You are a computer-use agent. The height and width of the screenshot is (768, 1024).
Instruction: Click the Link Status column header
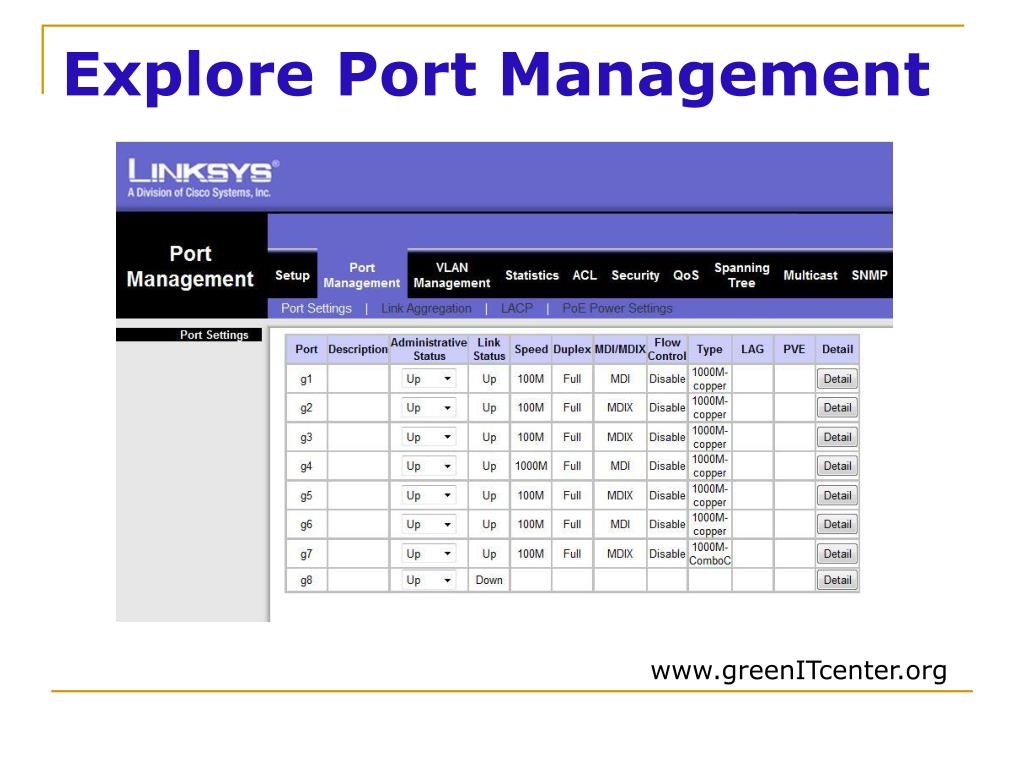click(x=488, y=349)
